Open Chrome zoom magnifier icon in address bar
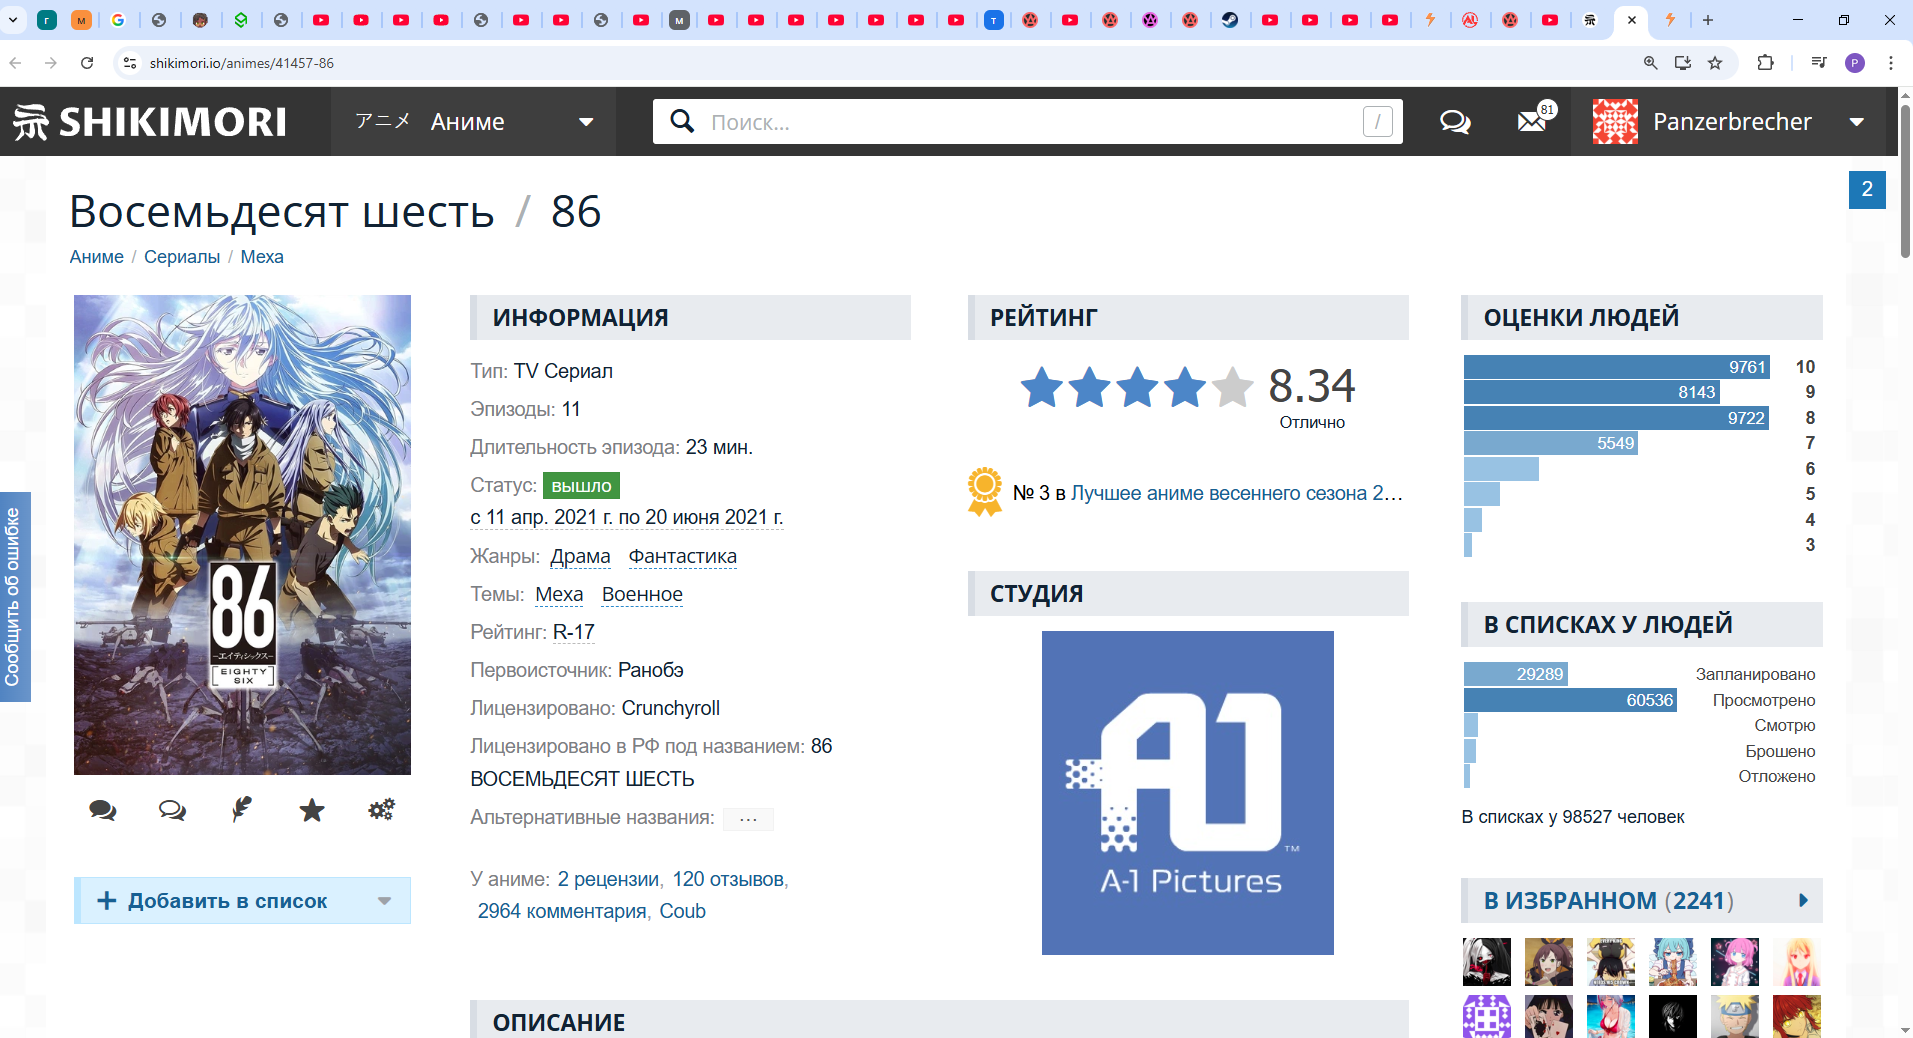1913x1038 pixels. [x=1651, y=63]
